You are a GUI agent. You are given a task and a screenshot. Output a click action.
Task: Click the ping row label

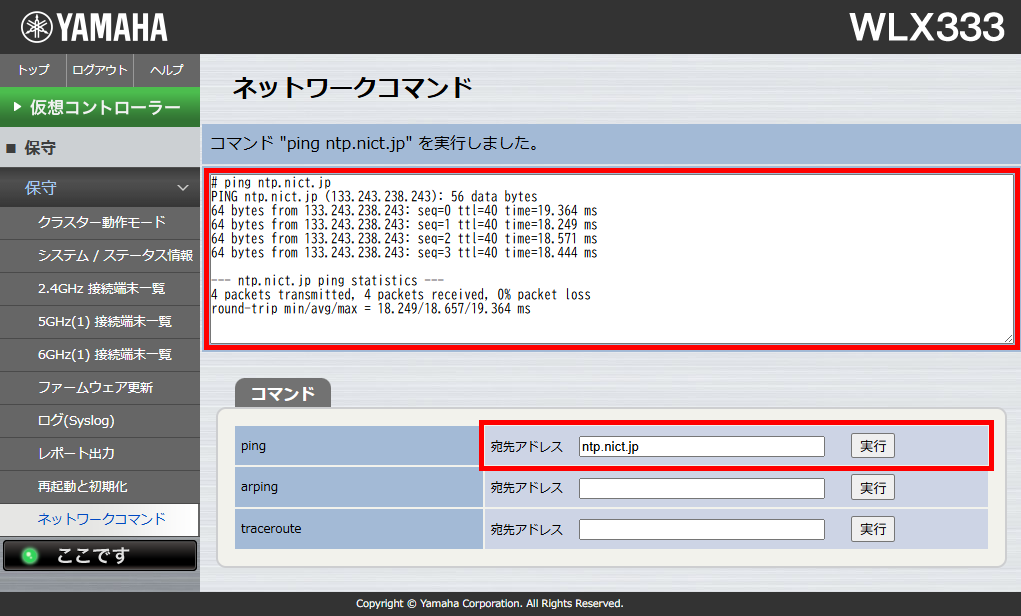pyautogui.click(x=253, y=446)
